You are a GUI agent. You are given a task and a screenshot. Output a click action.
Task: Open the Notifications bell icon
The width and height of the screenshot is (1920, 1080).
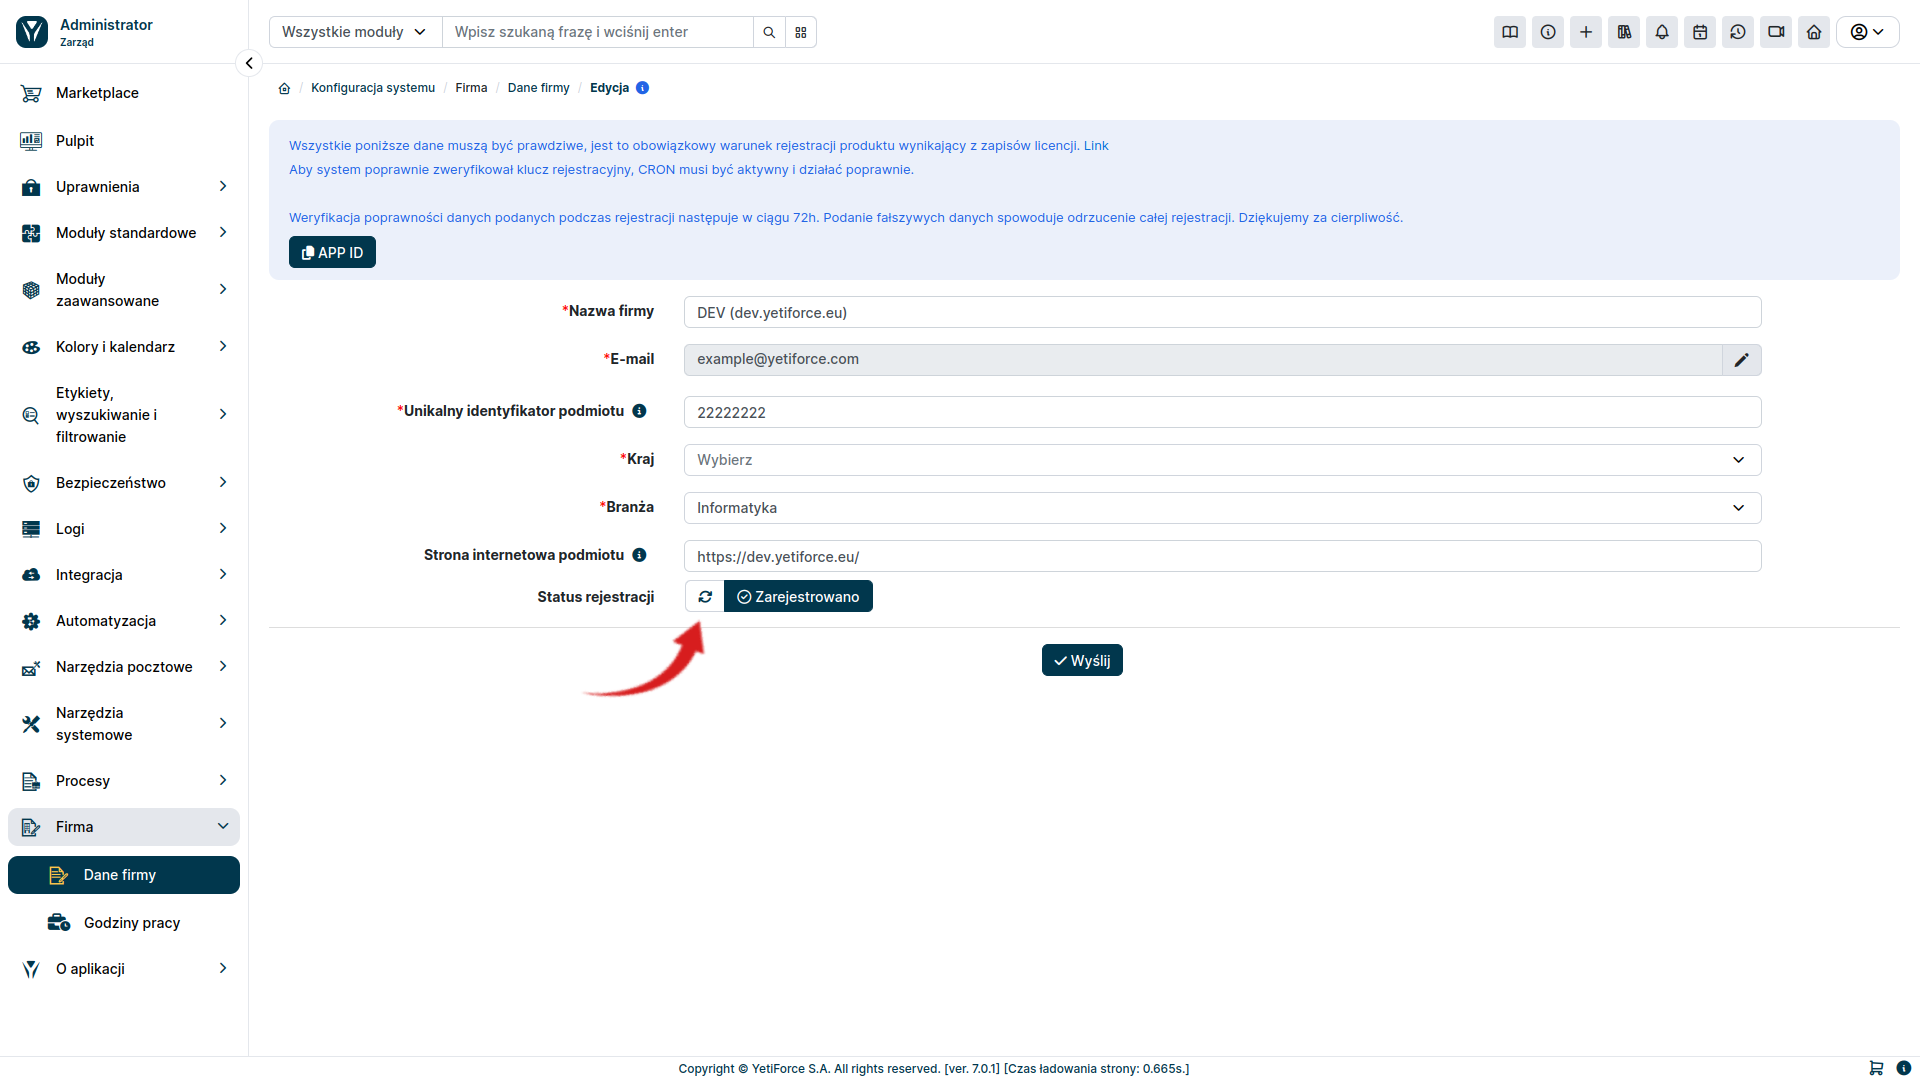pyautogui.click(x=1662, y=32)
